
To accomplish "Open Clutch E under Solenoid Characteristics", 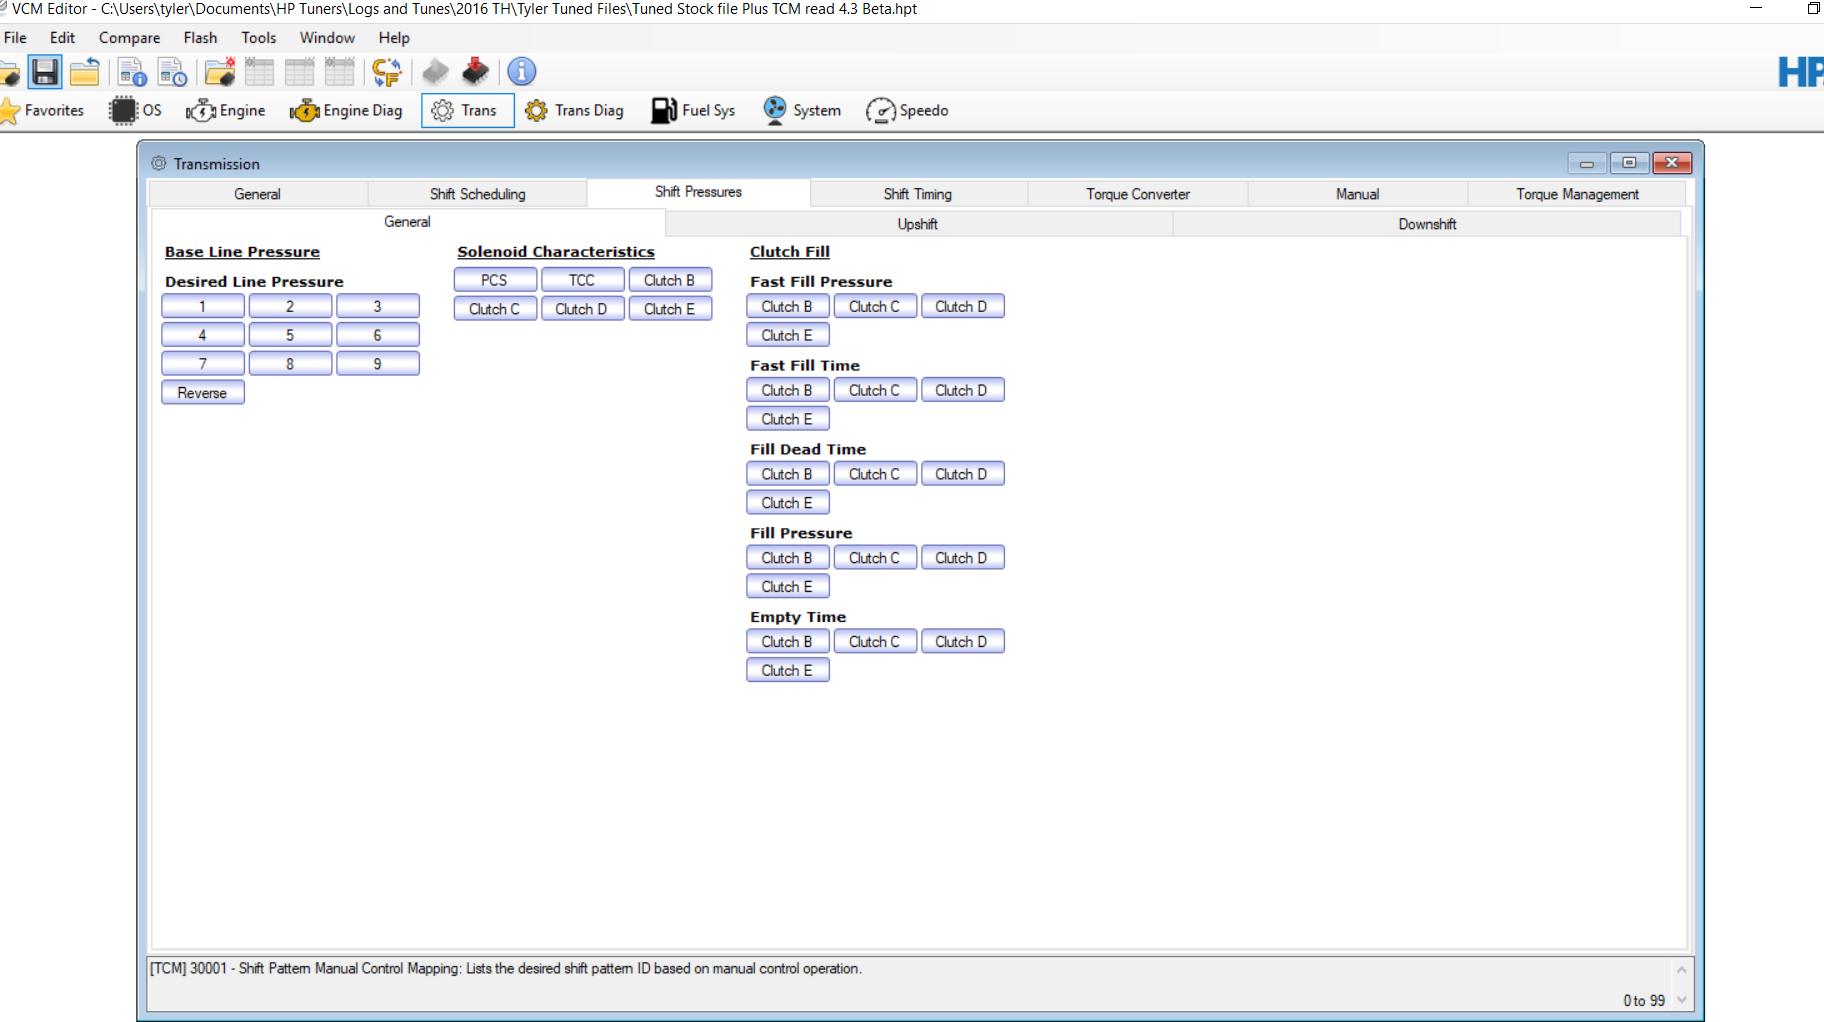I will coord(669,309).
